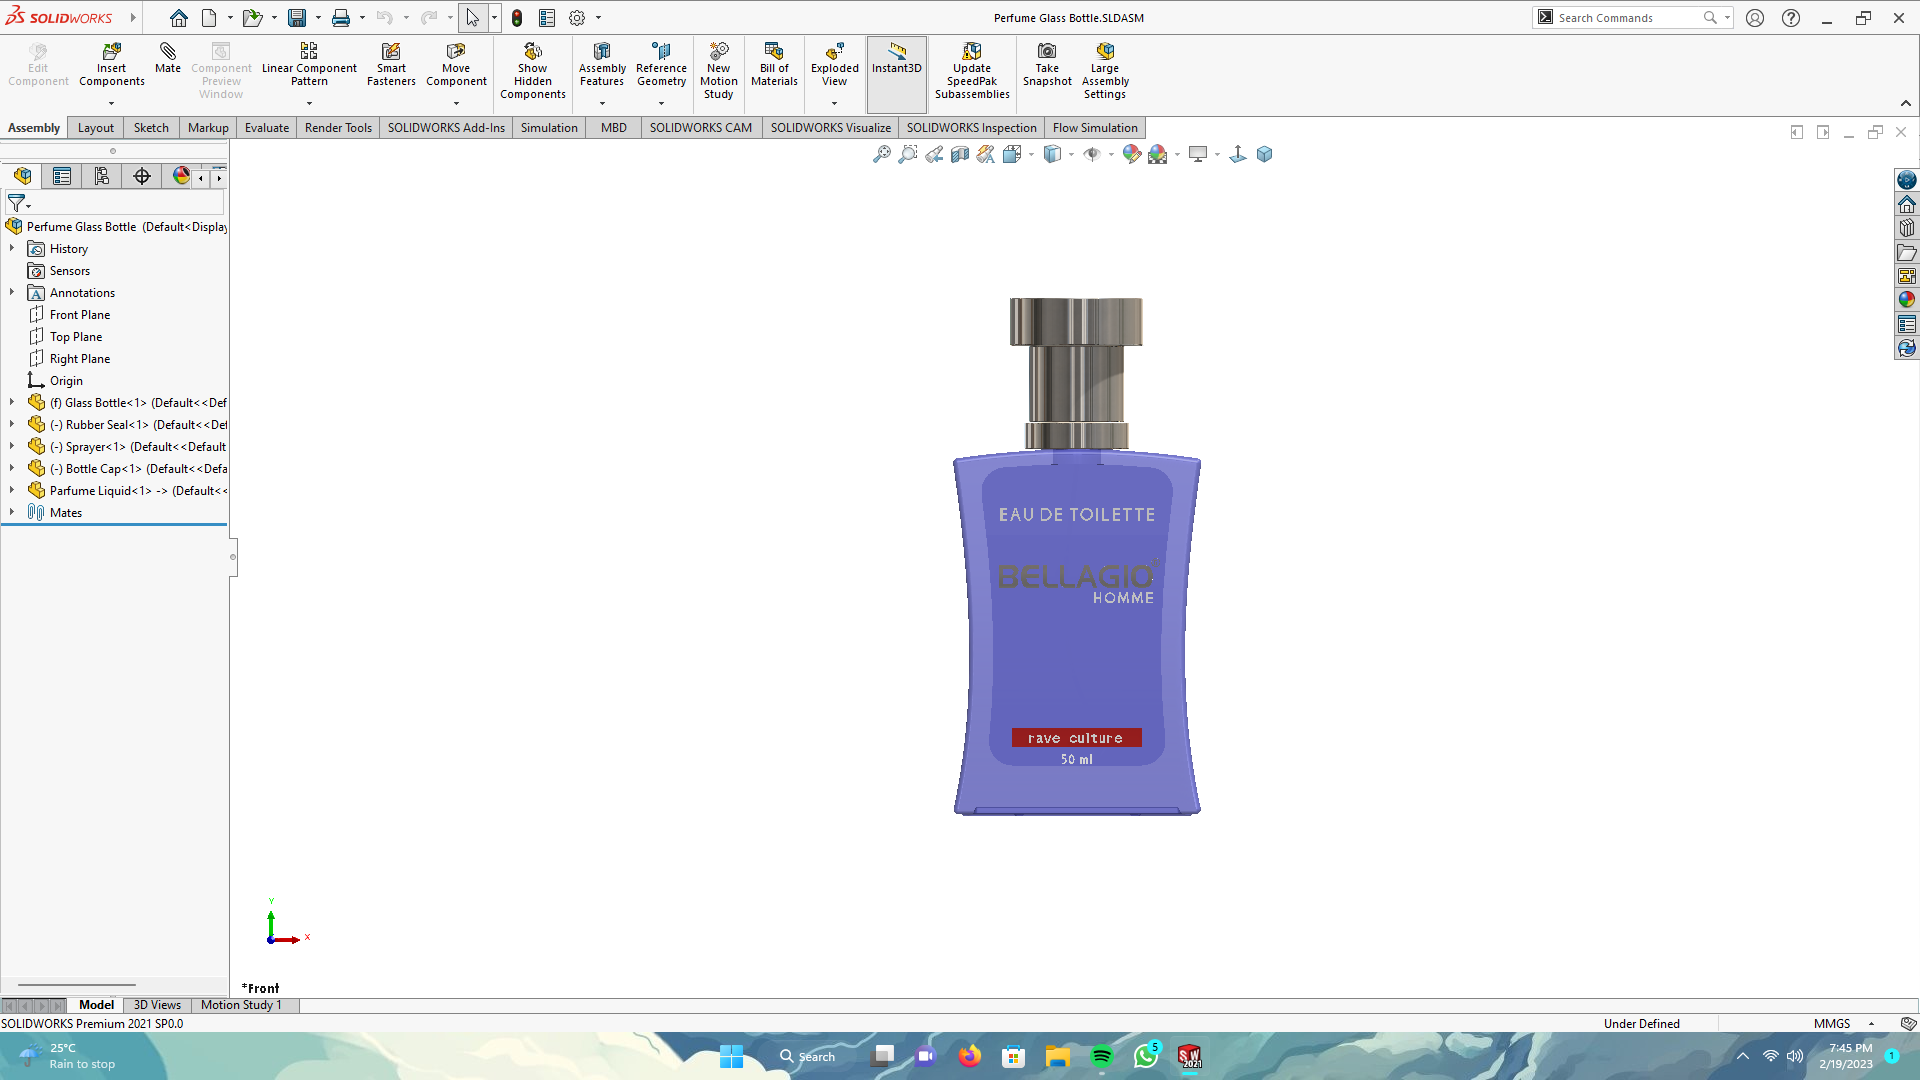Select the Sensors folder
1920x1080 pixels.
(69, 270)
